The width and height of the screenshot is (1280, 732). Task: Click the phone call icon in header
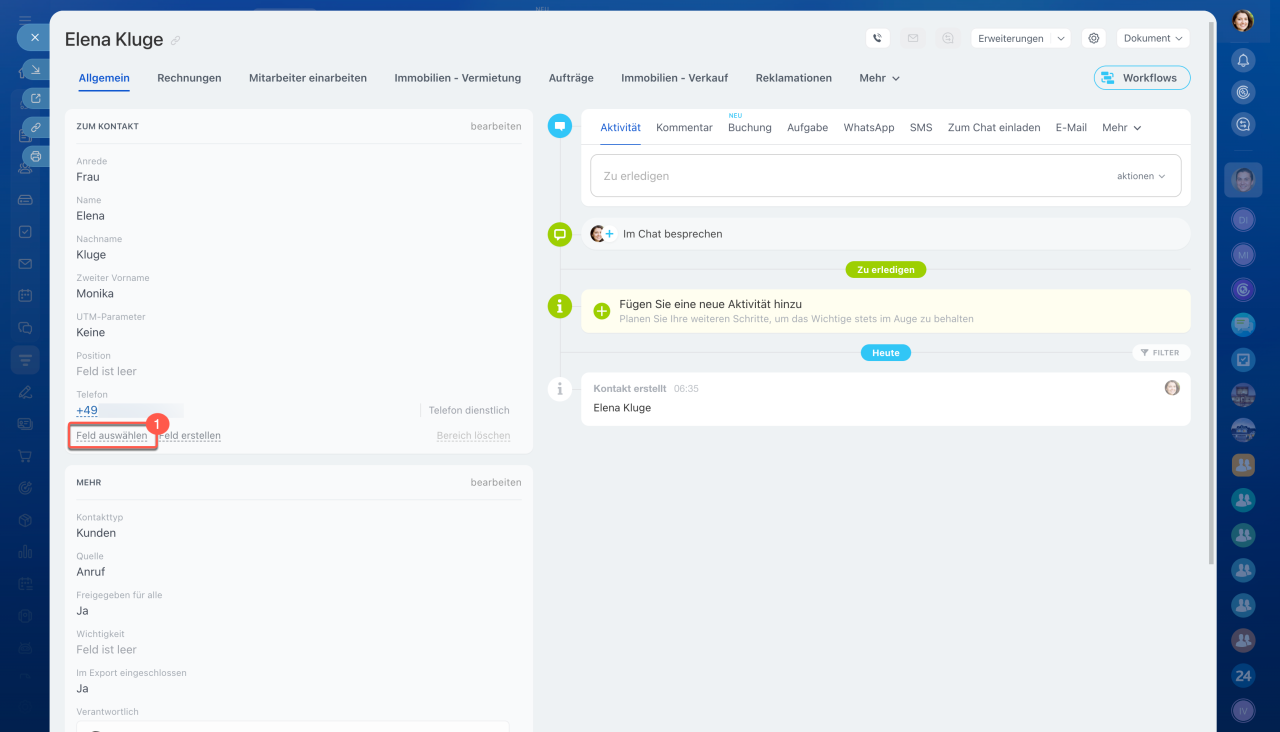coord(877,38)
